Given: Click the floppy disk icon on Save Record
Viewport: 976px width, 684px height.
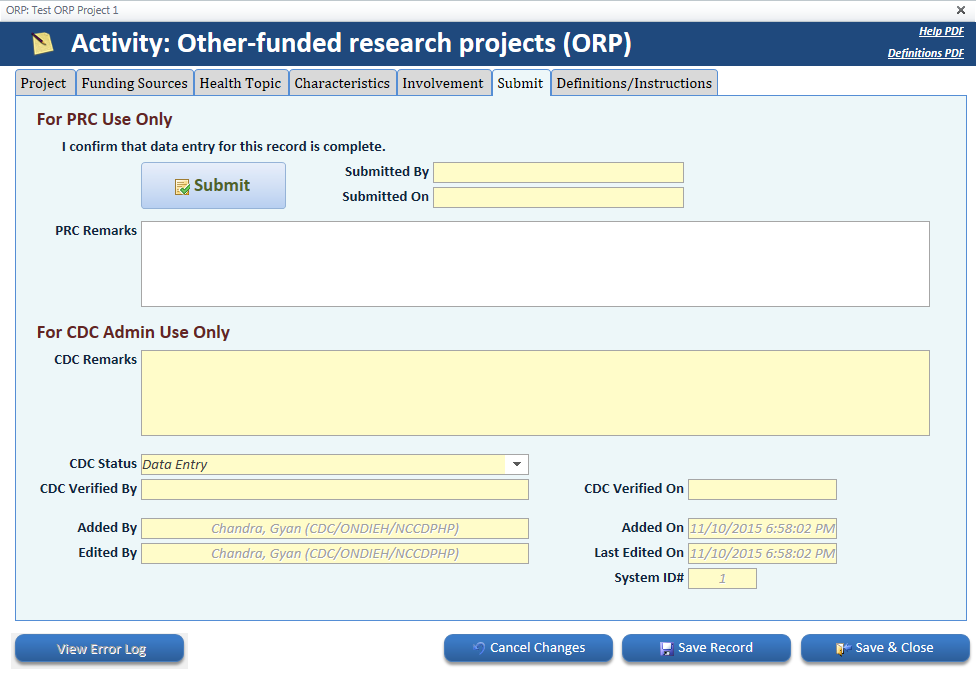Looking at the screenshot, I should (x=667, y=649).
